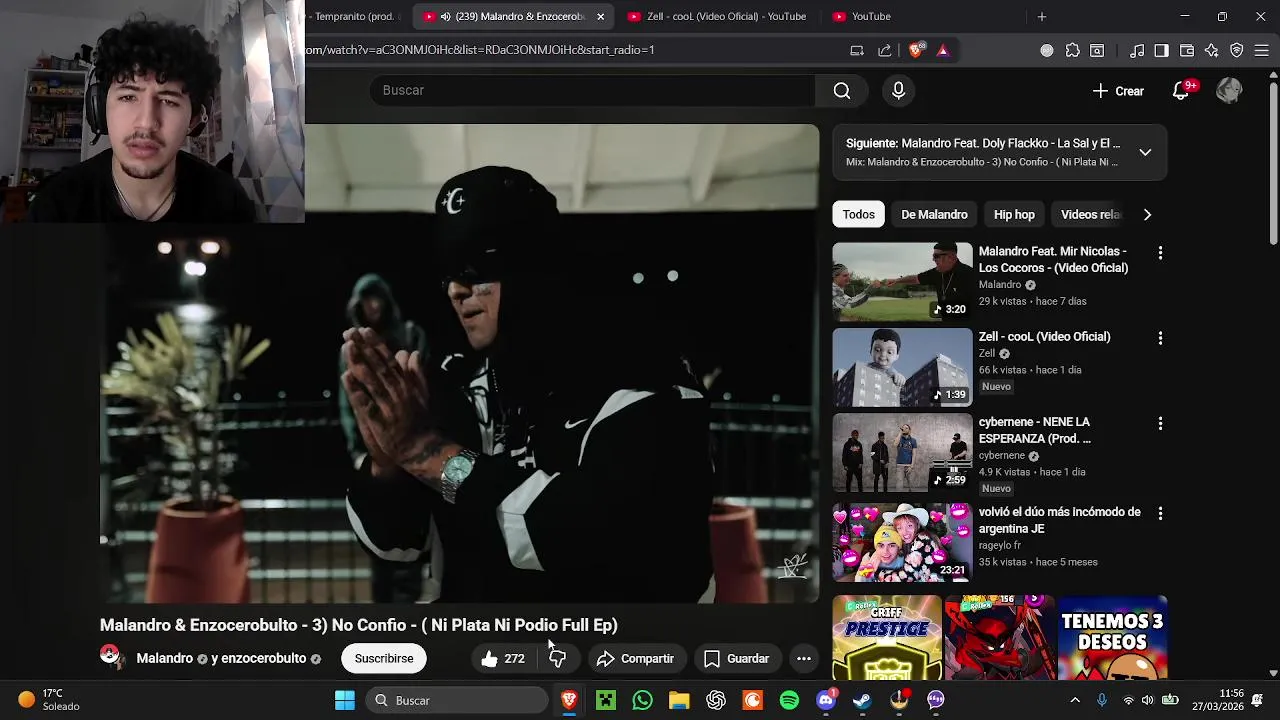Click the Crear button
Viewport: 1280px width, 720px height.
tap(1118, 91)
